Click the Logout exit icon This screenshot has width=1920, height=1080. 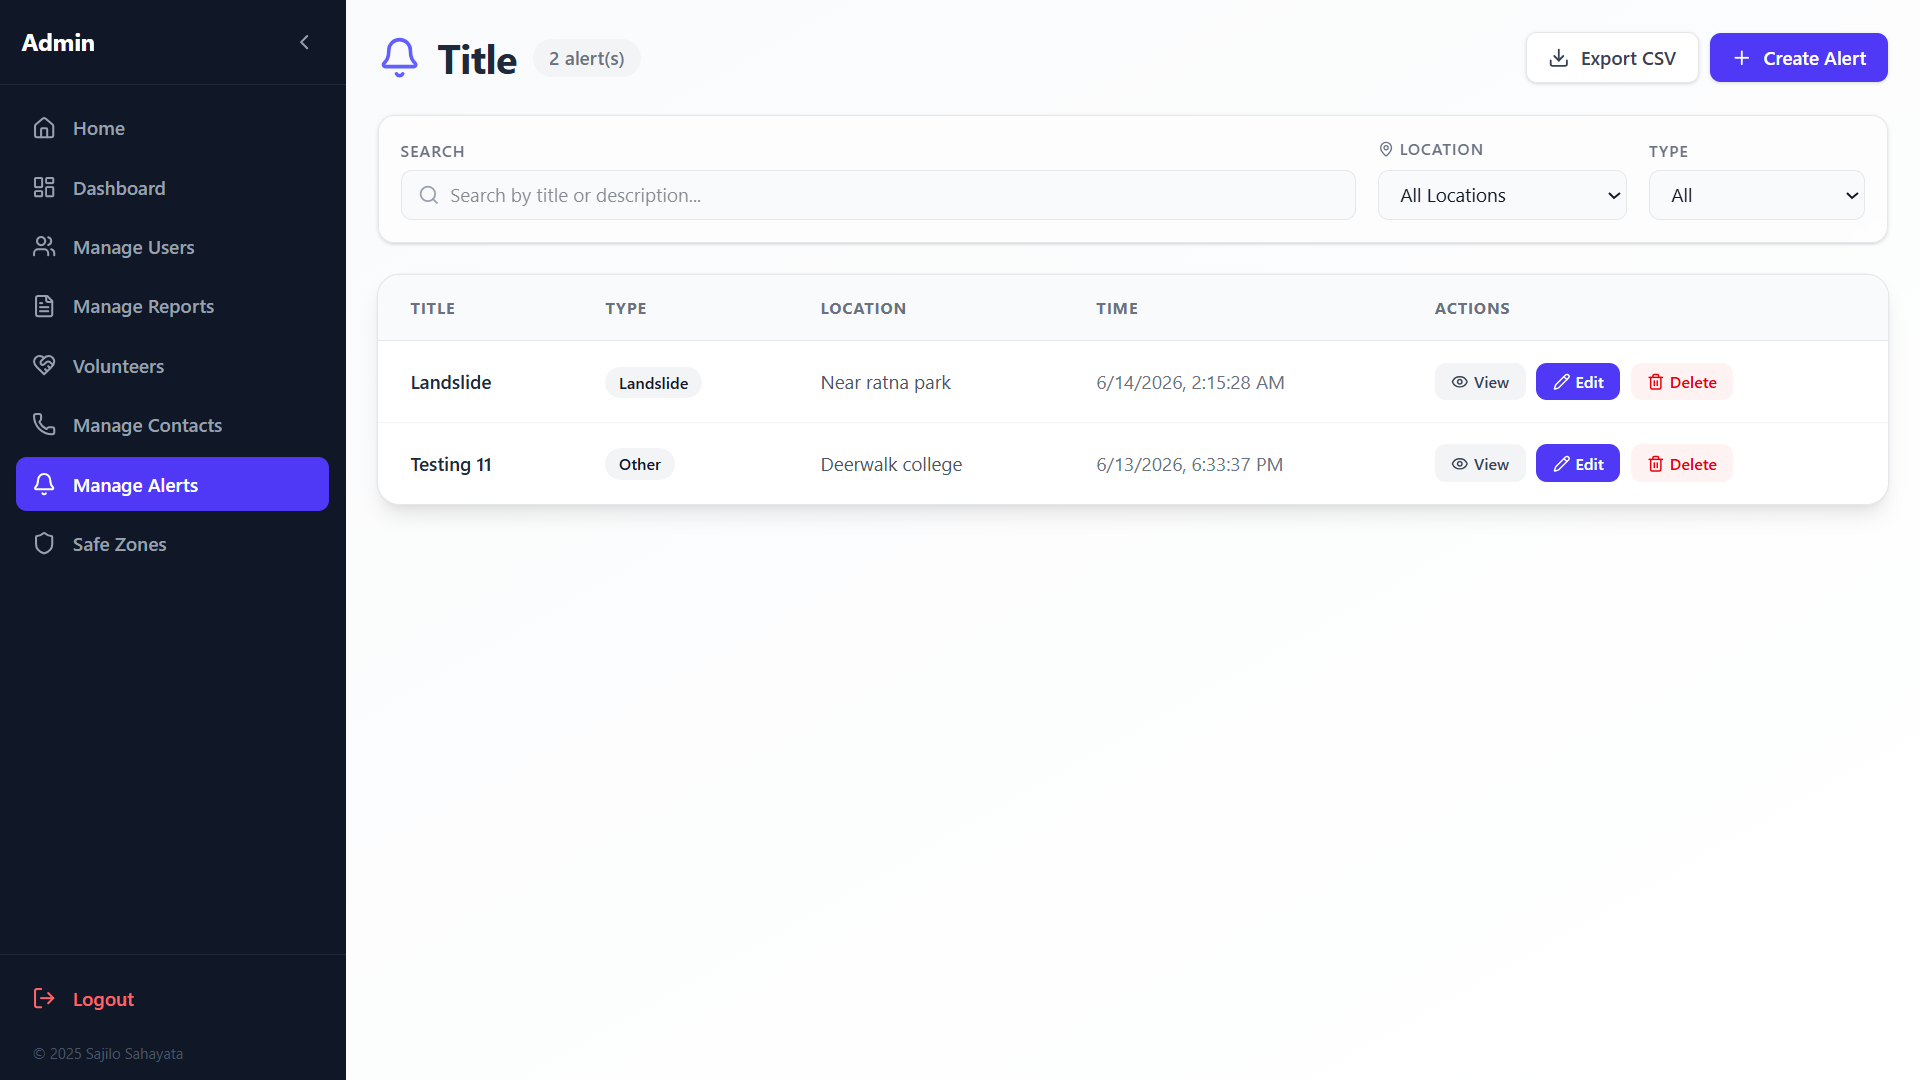point(44,998)
